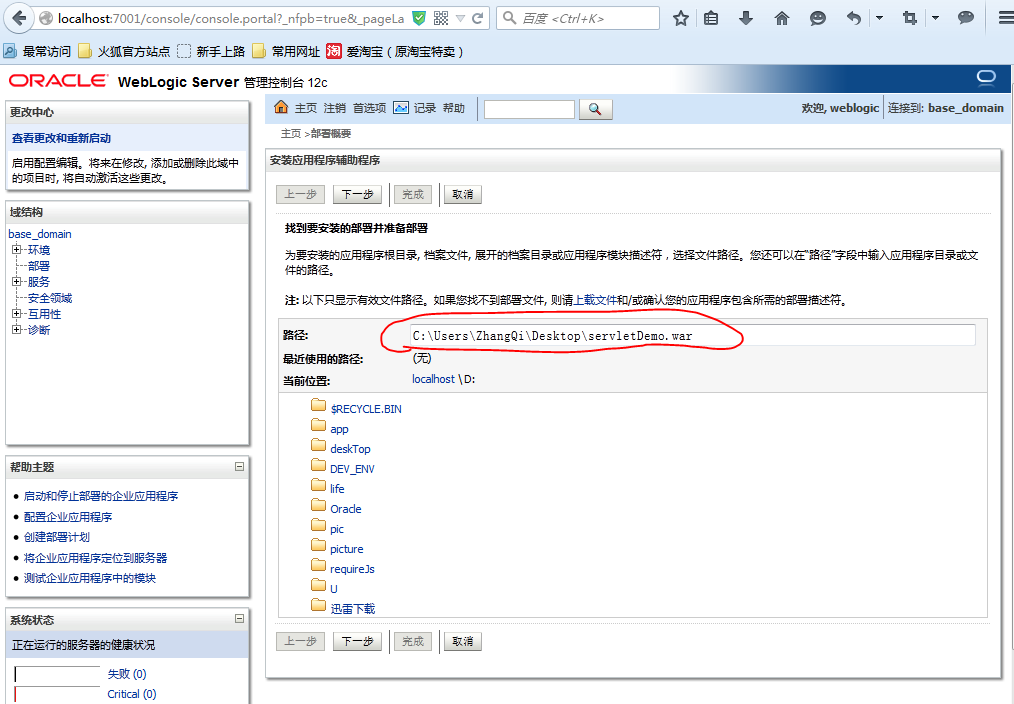Viewport: 1014px width, 704px height.
Task: Click the folder icon next to Oracle
Action: (318, 506)
